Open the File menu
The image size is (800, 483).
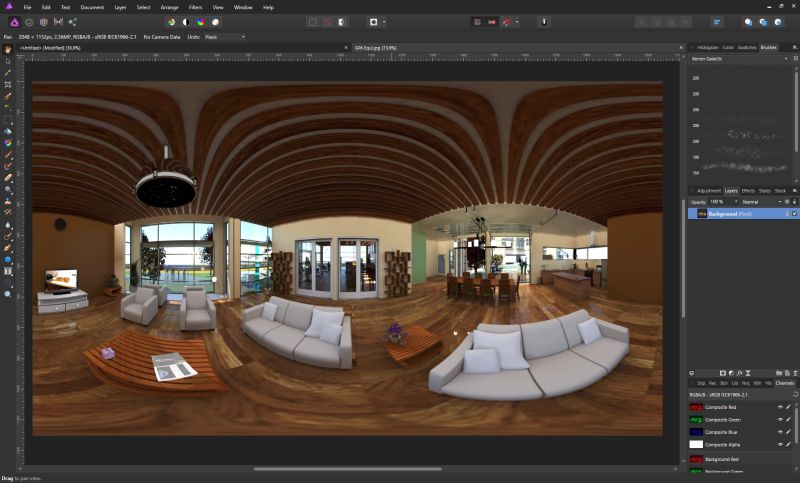point(28,8)
